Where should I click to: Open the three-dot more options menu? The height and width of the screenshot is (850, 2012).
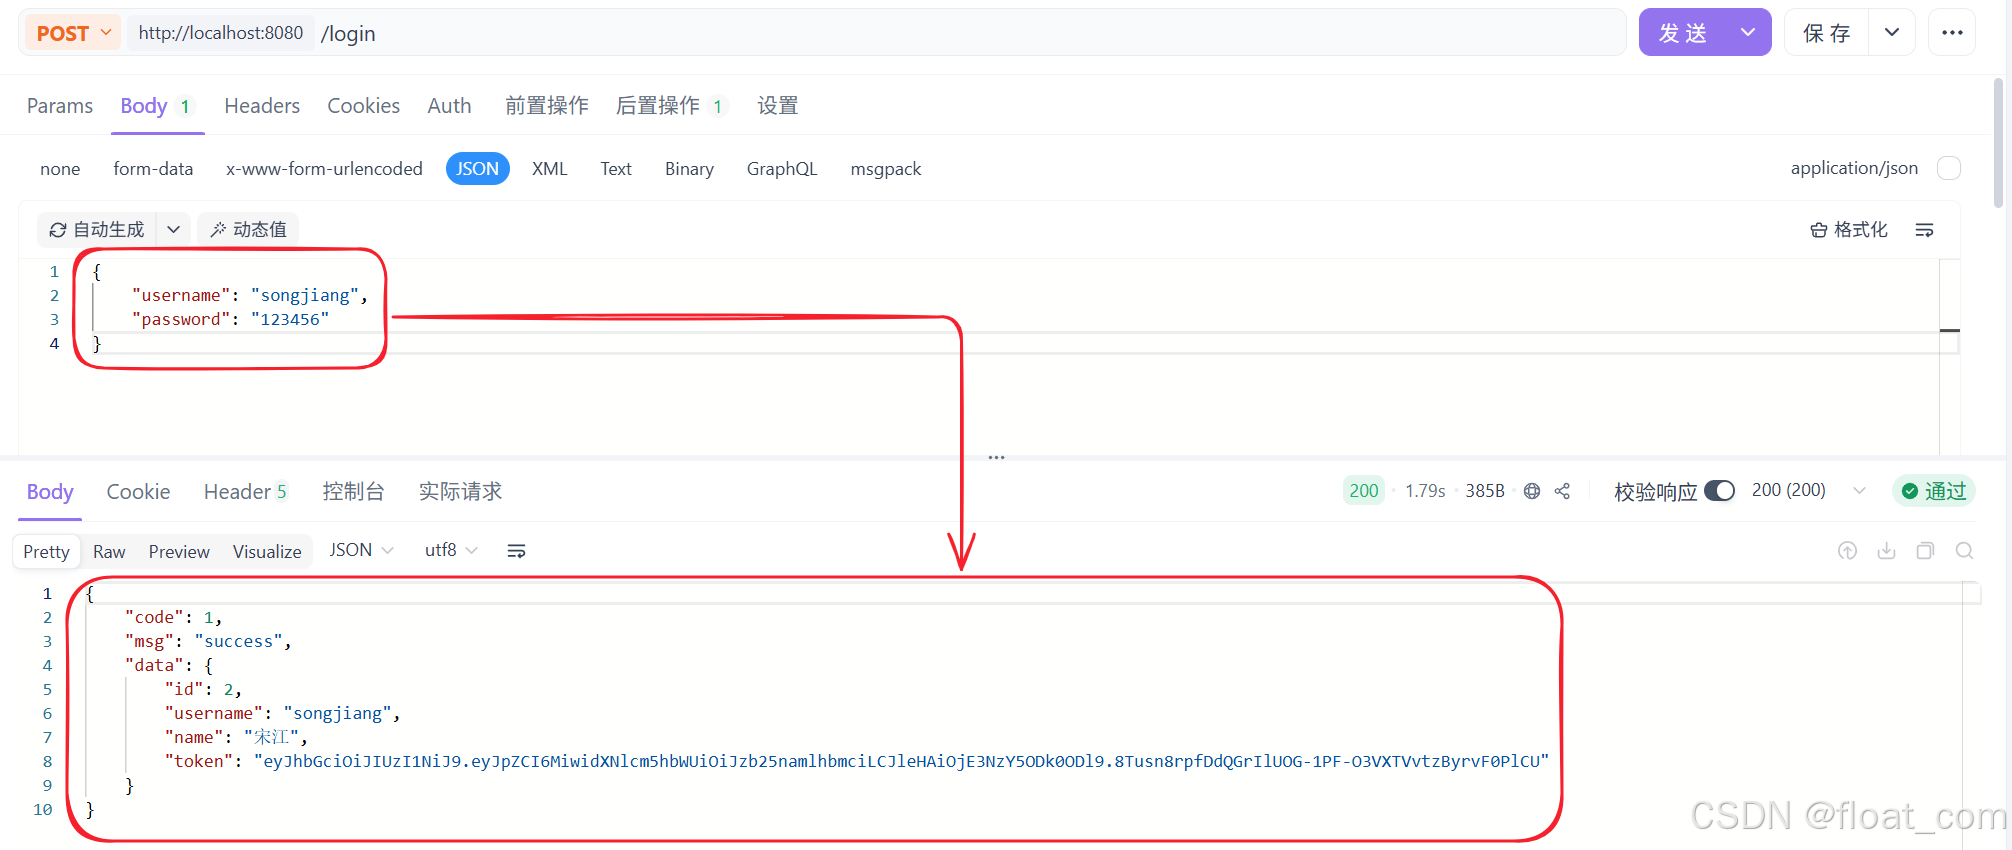[1952, 33]
